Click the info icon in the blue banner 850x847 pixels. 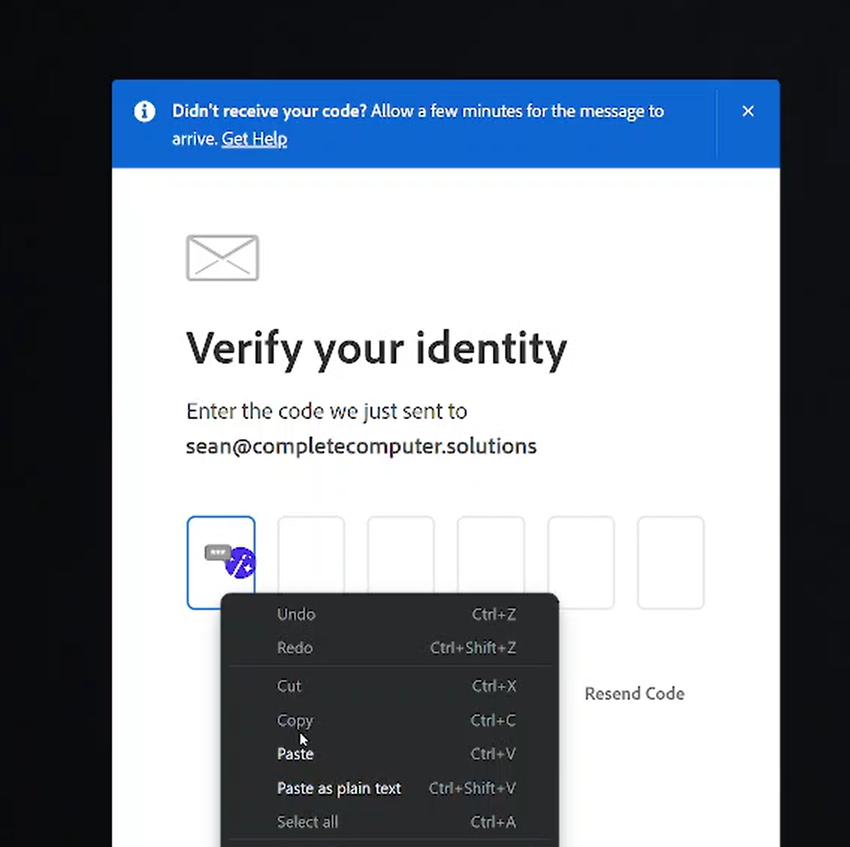(144, 111)
